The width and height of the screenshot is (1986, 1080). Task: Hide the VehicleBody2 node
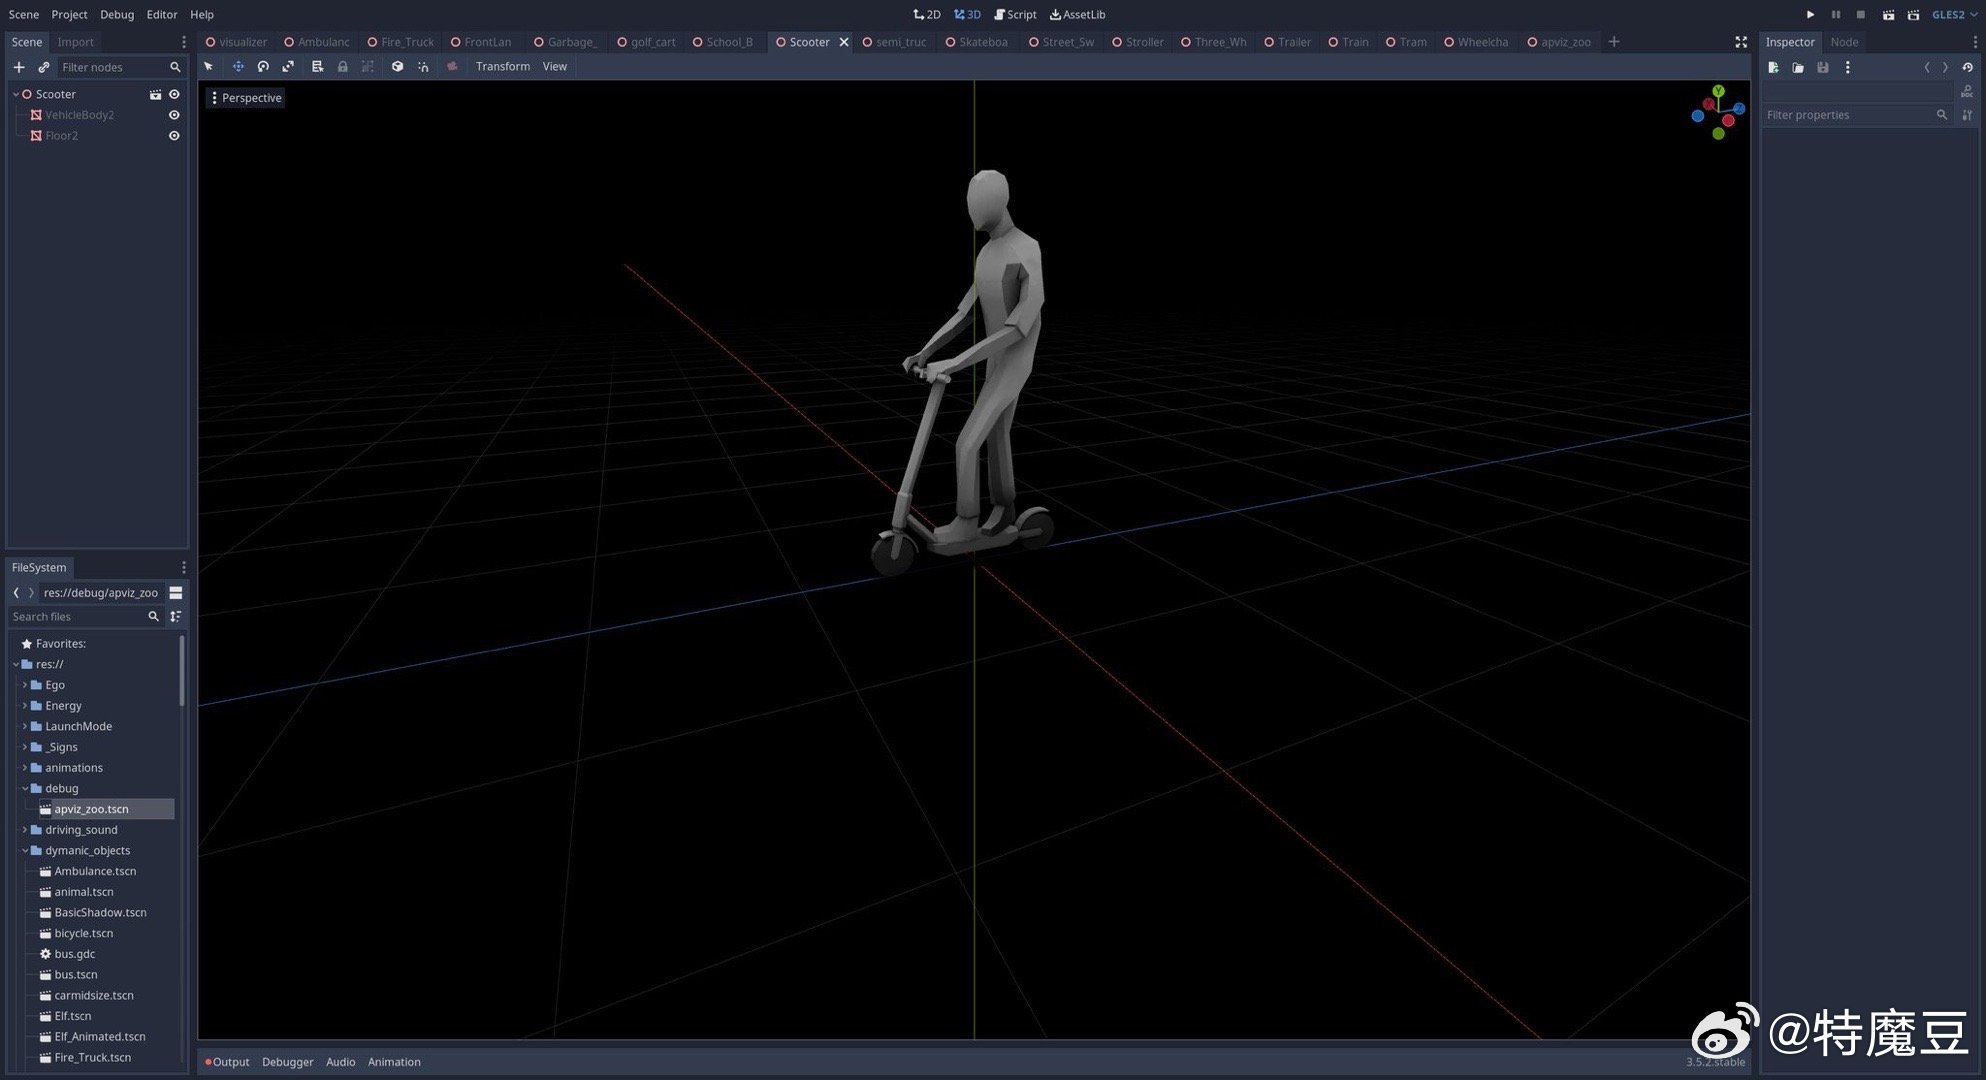coord(174,115)
